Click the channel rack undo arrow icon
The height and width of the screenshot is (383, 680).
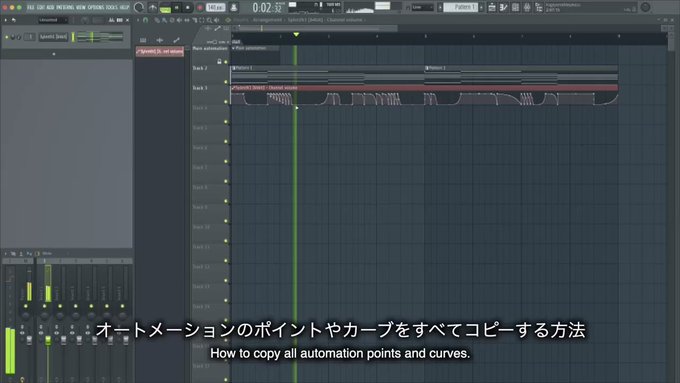14,20
